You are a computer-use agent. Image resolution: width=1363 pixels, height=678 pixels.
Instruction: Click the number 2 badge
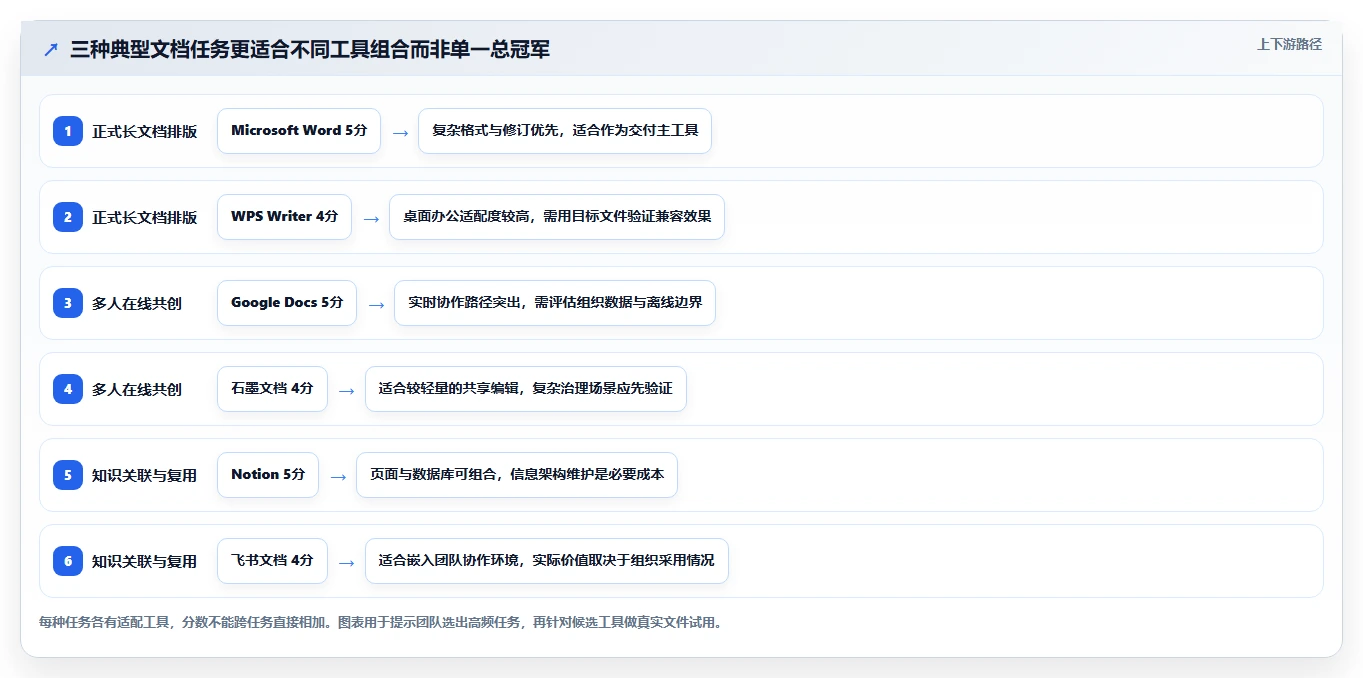[68, 216]
